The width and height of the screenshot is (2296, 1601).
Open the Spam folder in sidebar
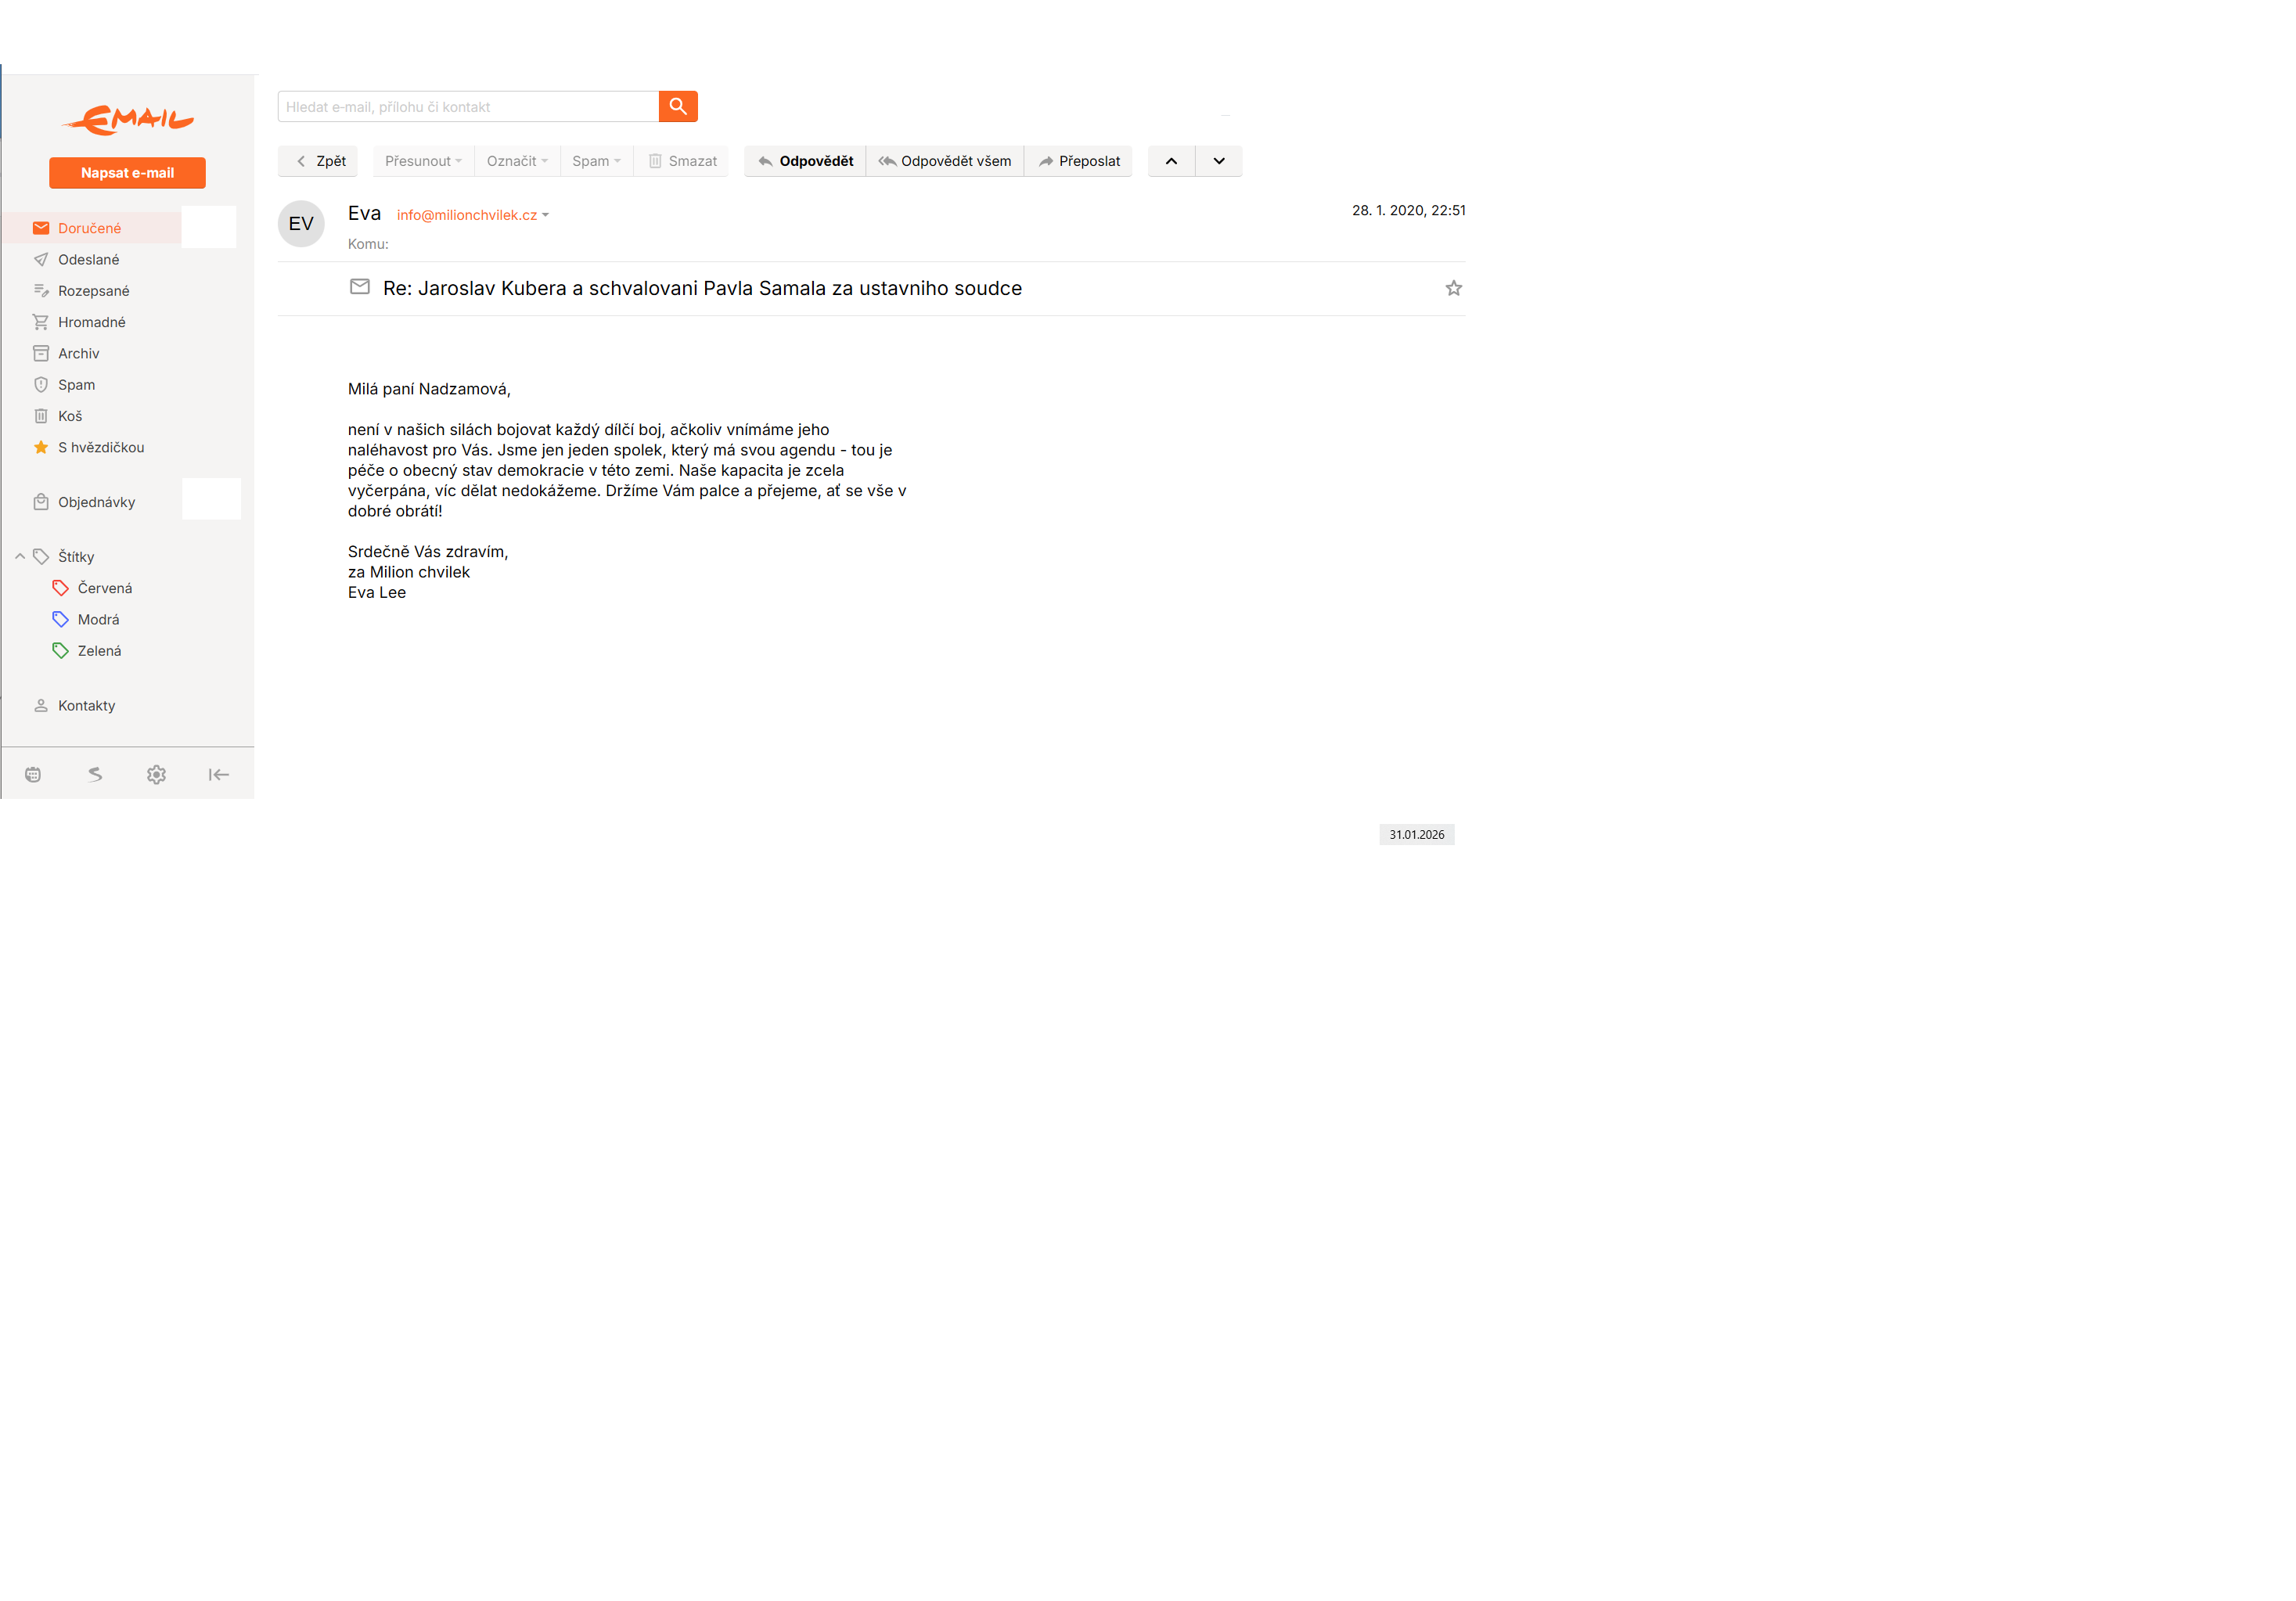pyautogui.click(x=76, y=384)
